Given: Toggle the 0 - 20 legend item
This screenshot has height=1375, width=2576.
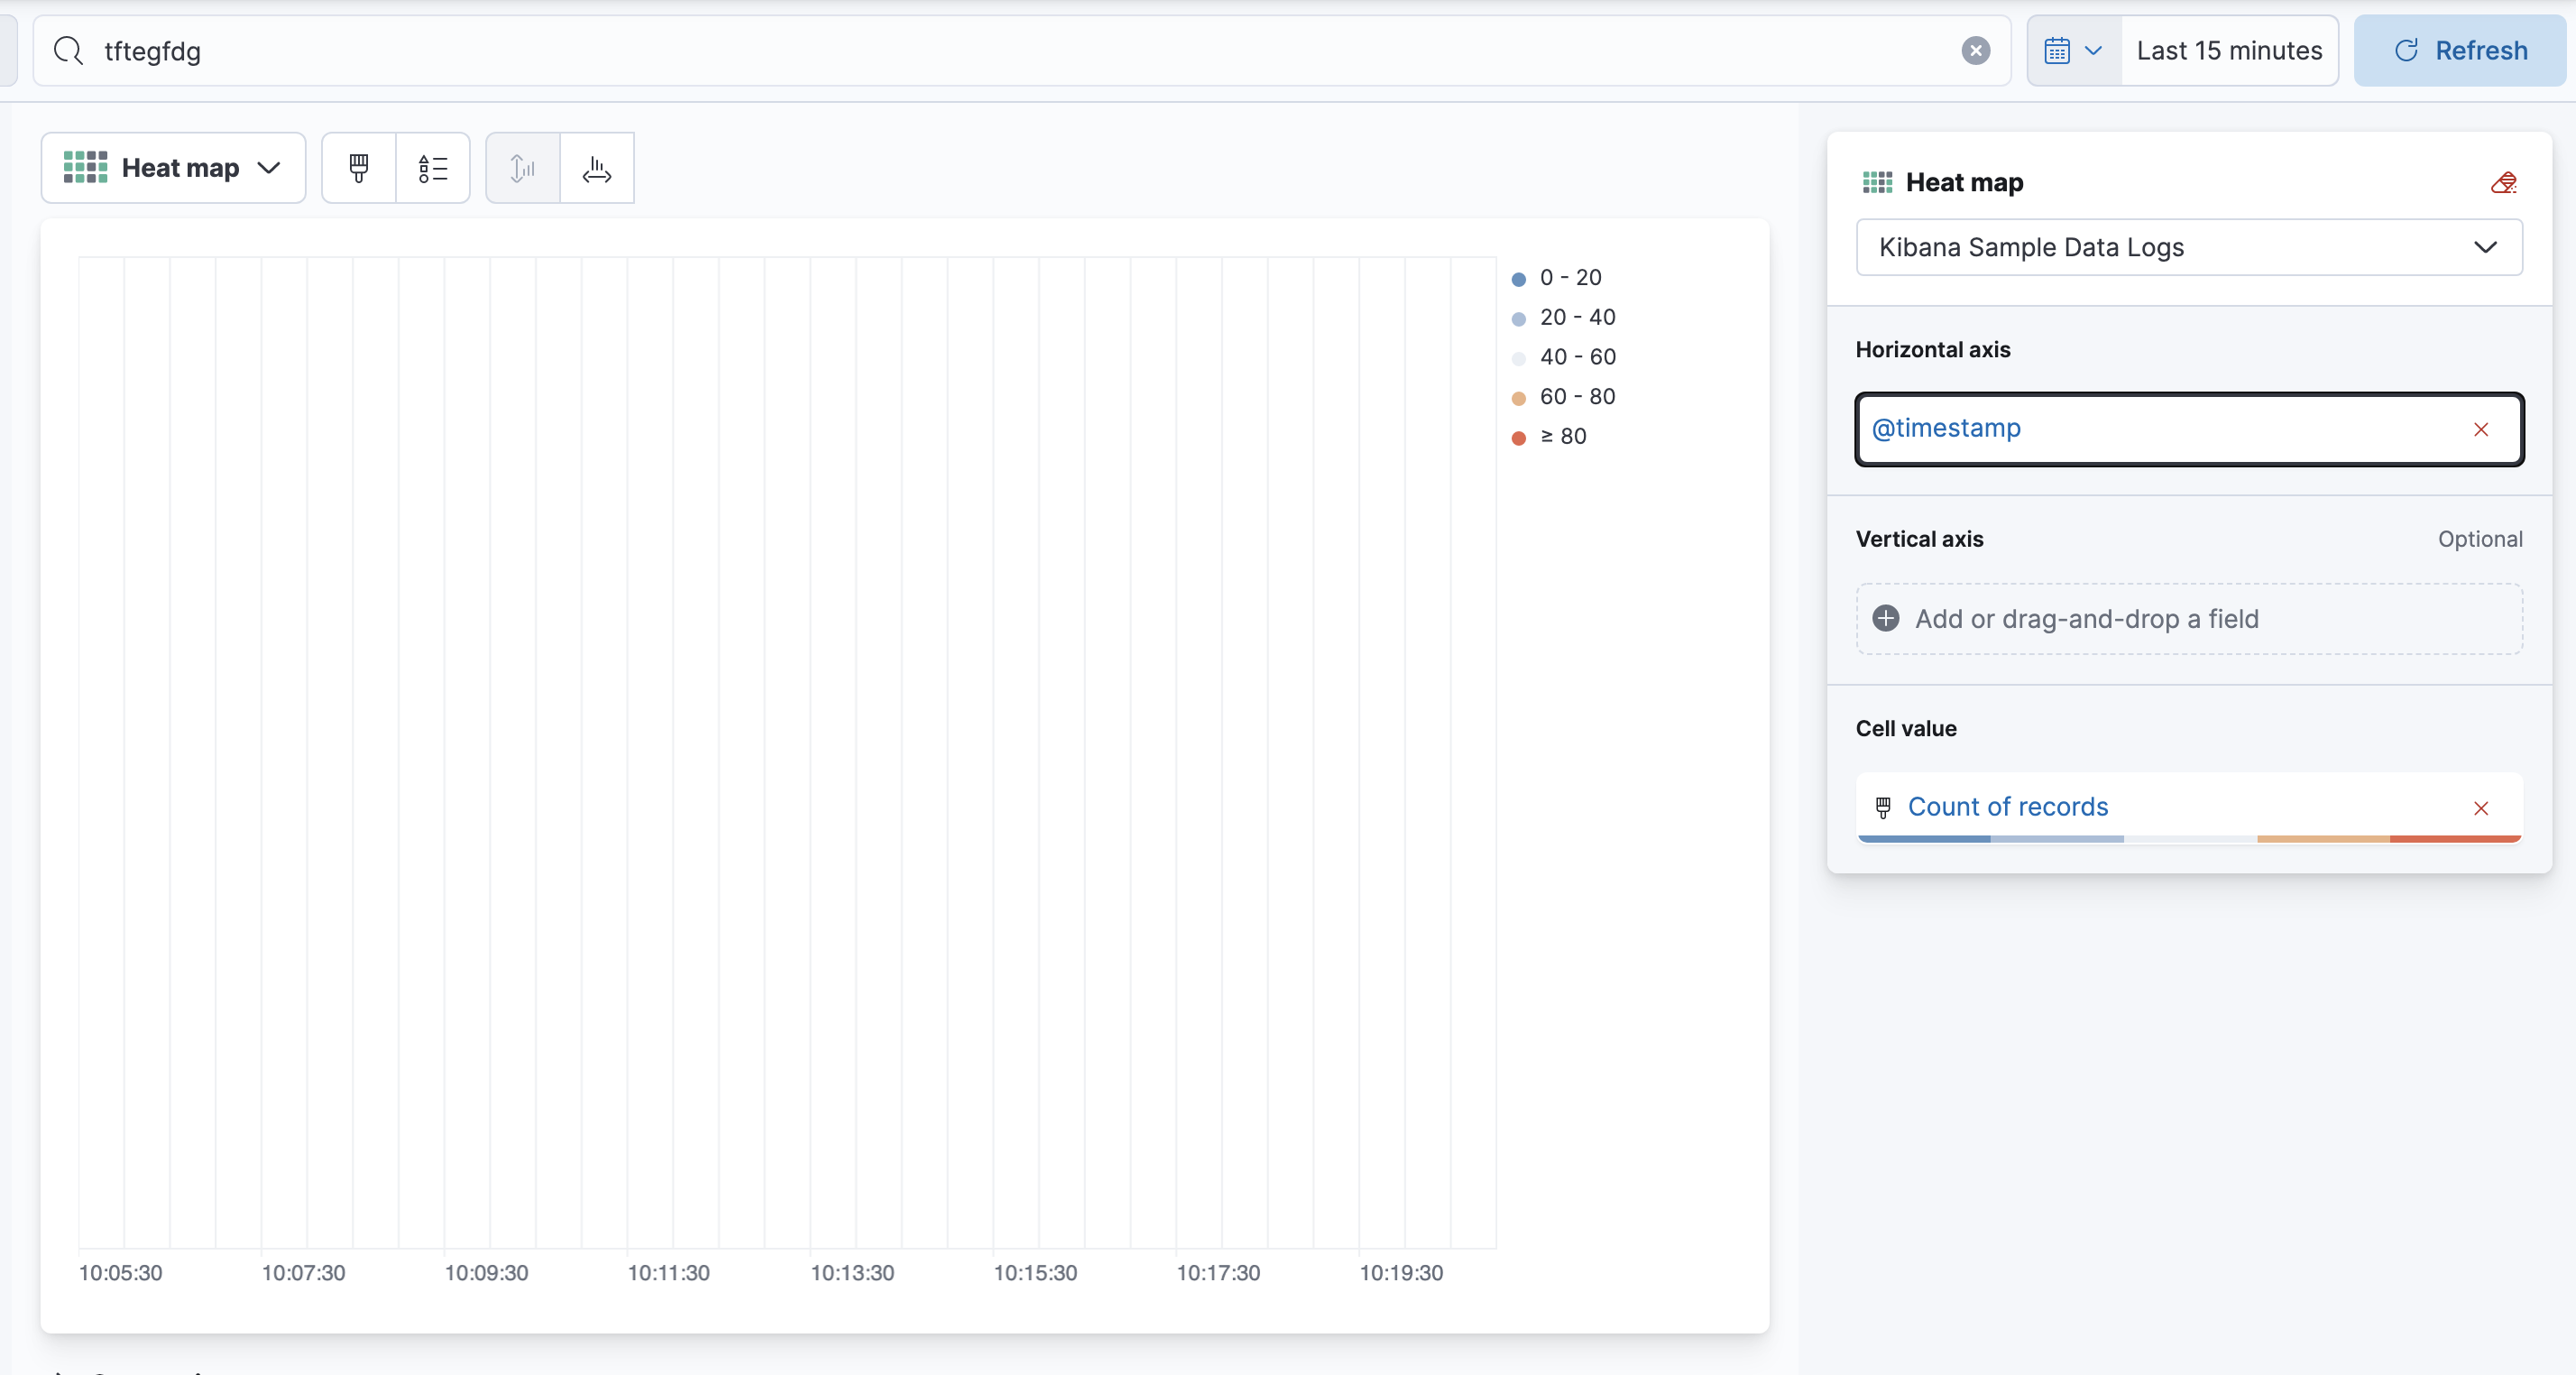Looking at the screenshot, I should (1570, 278).
